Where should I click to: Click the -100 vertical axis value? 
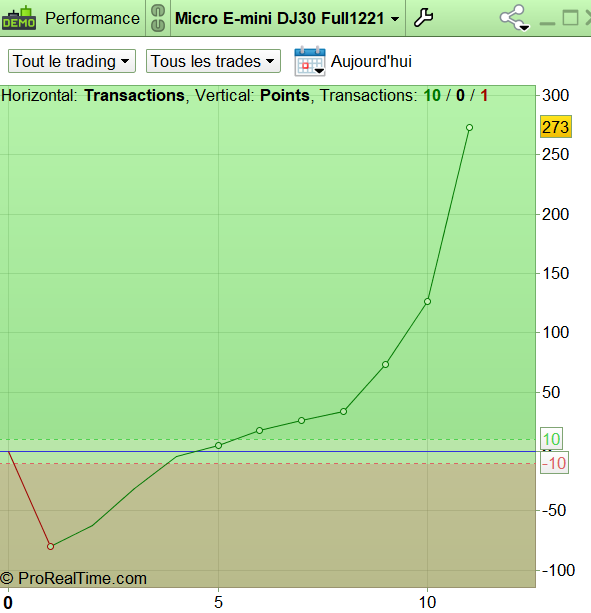click(x=558, y=570)
